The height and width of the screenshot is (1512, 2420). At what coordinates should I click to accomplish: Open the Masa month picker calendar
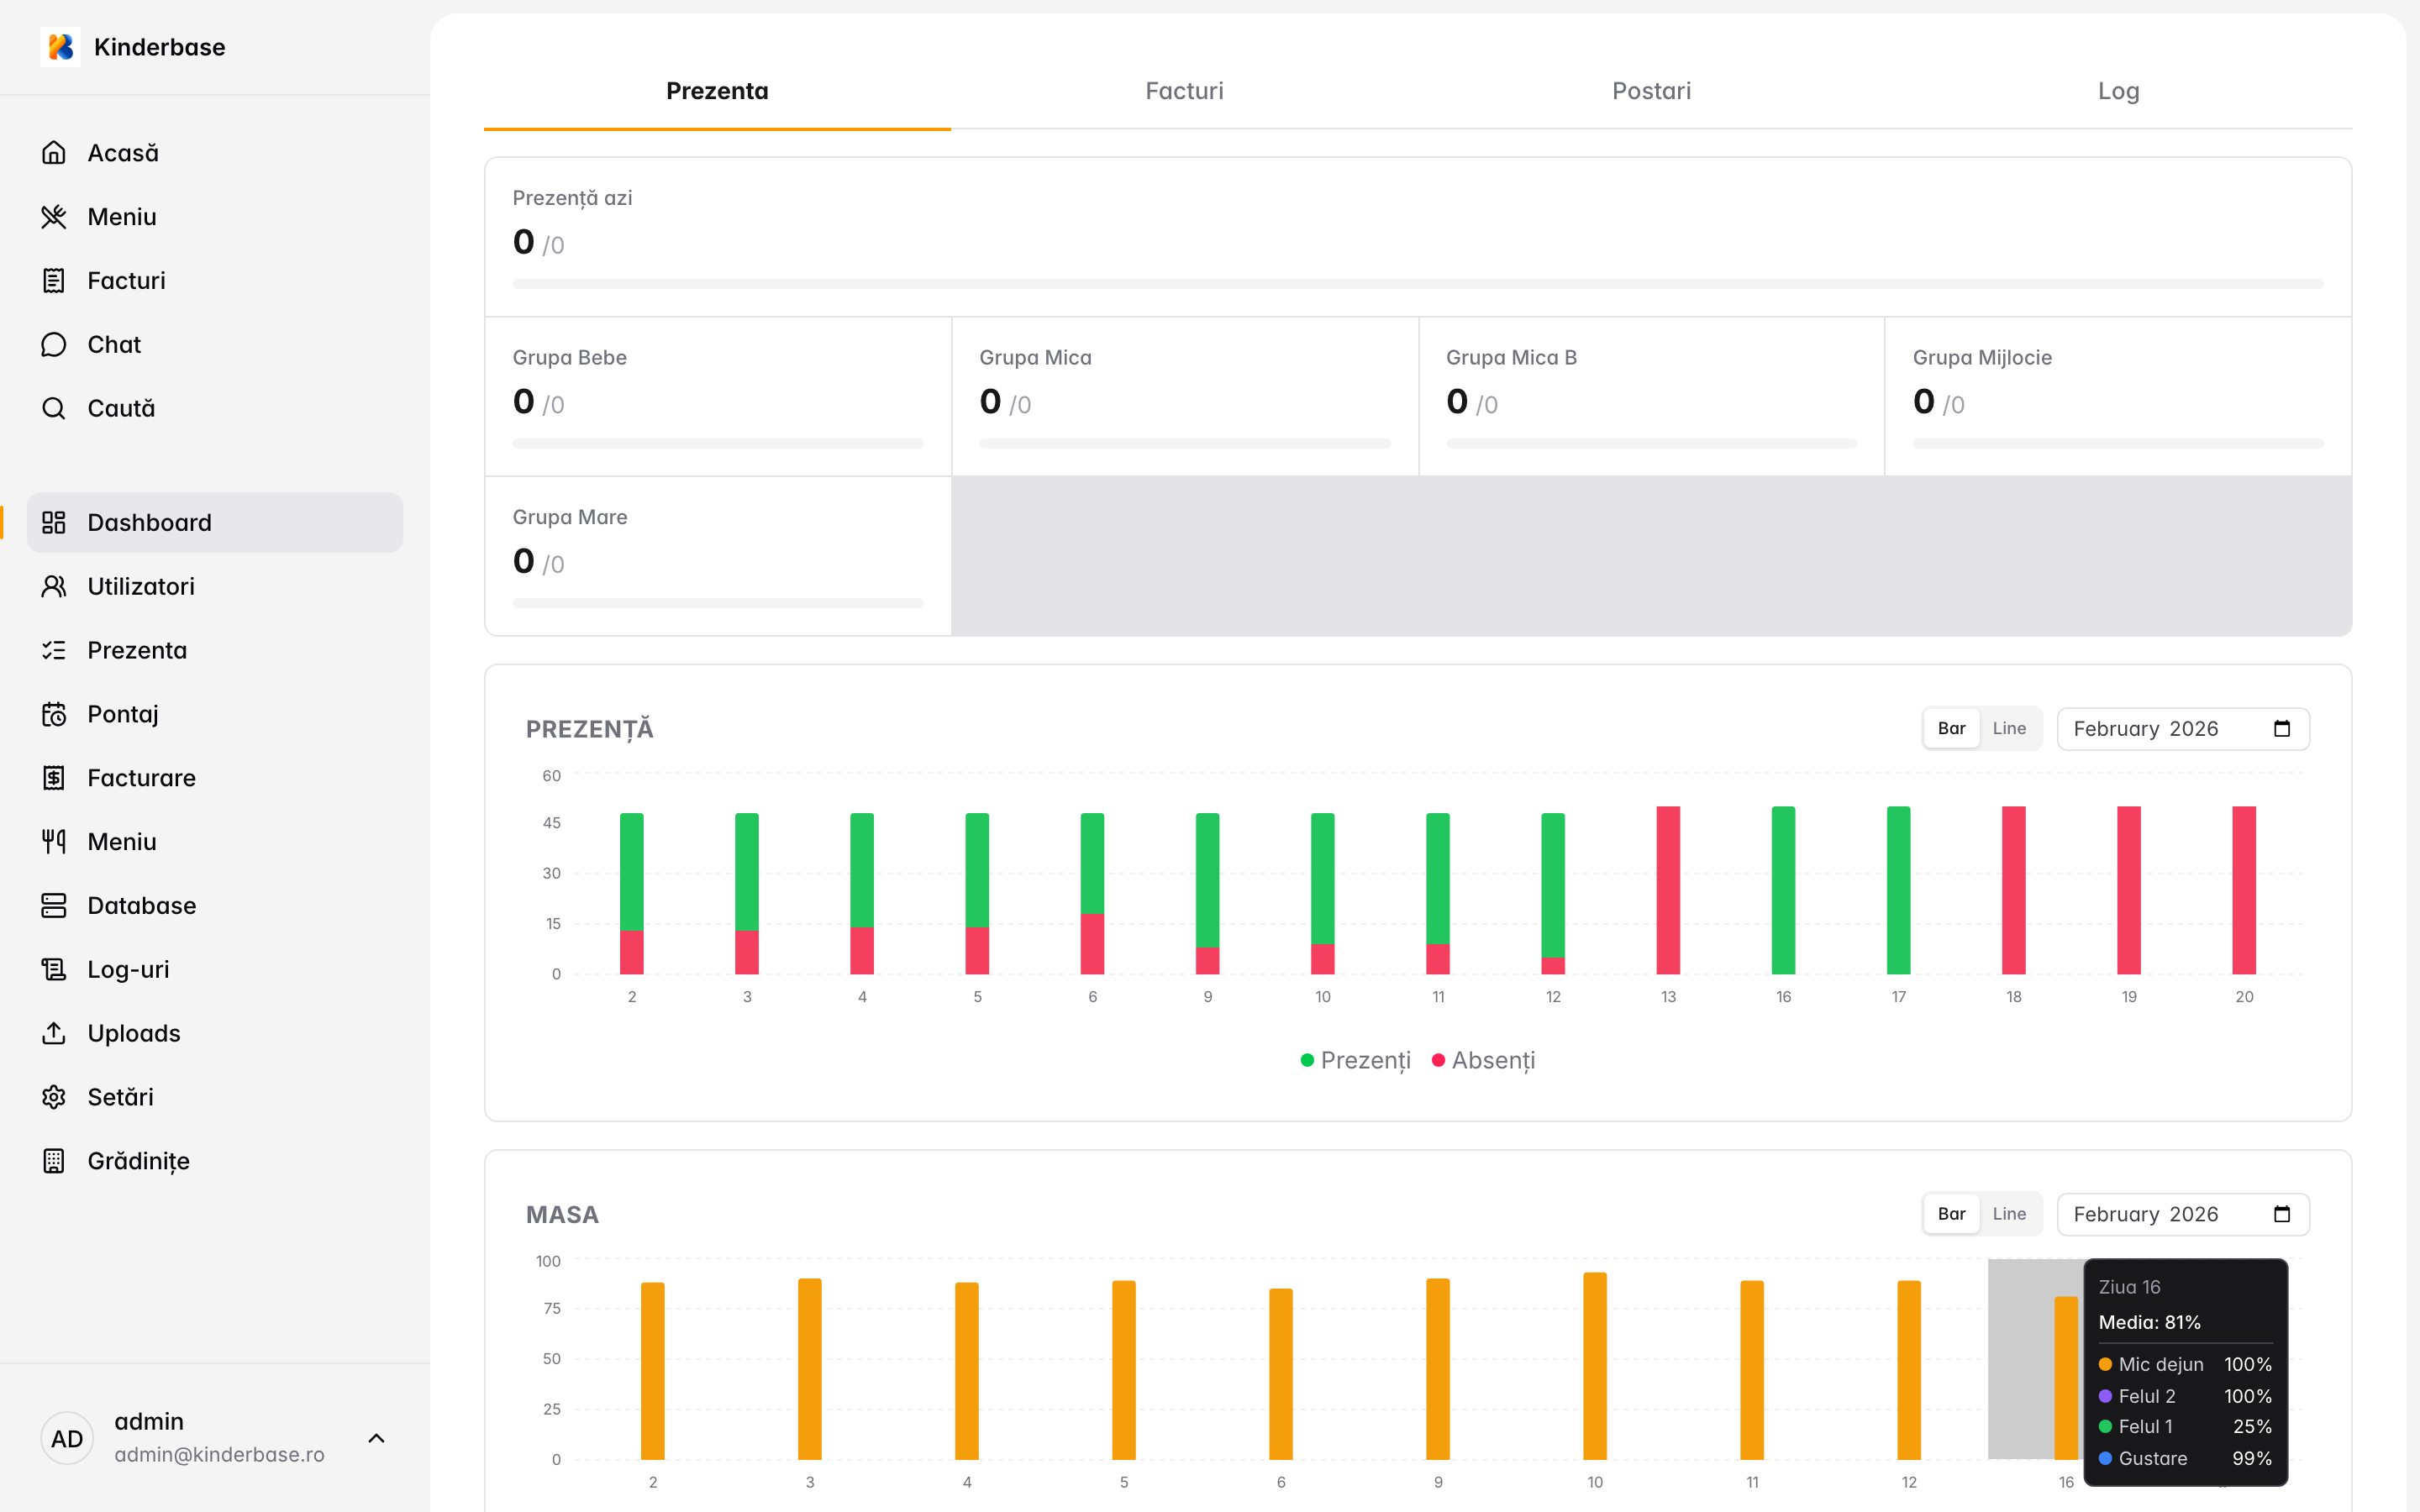(x=2283, y=1213)
